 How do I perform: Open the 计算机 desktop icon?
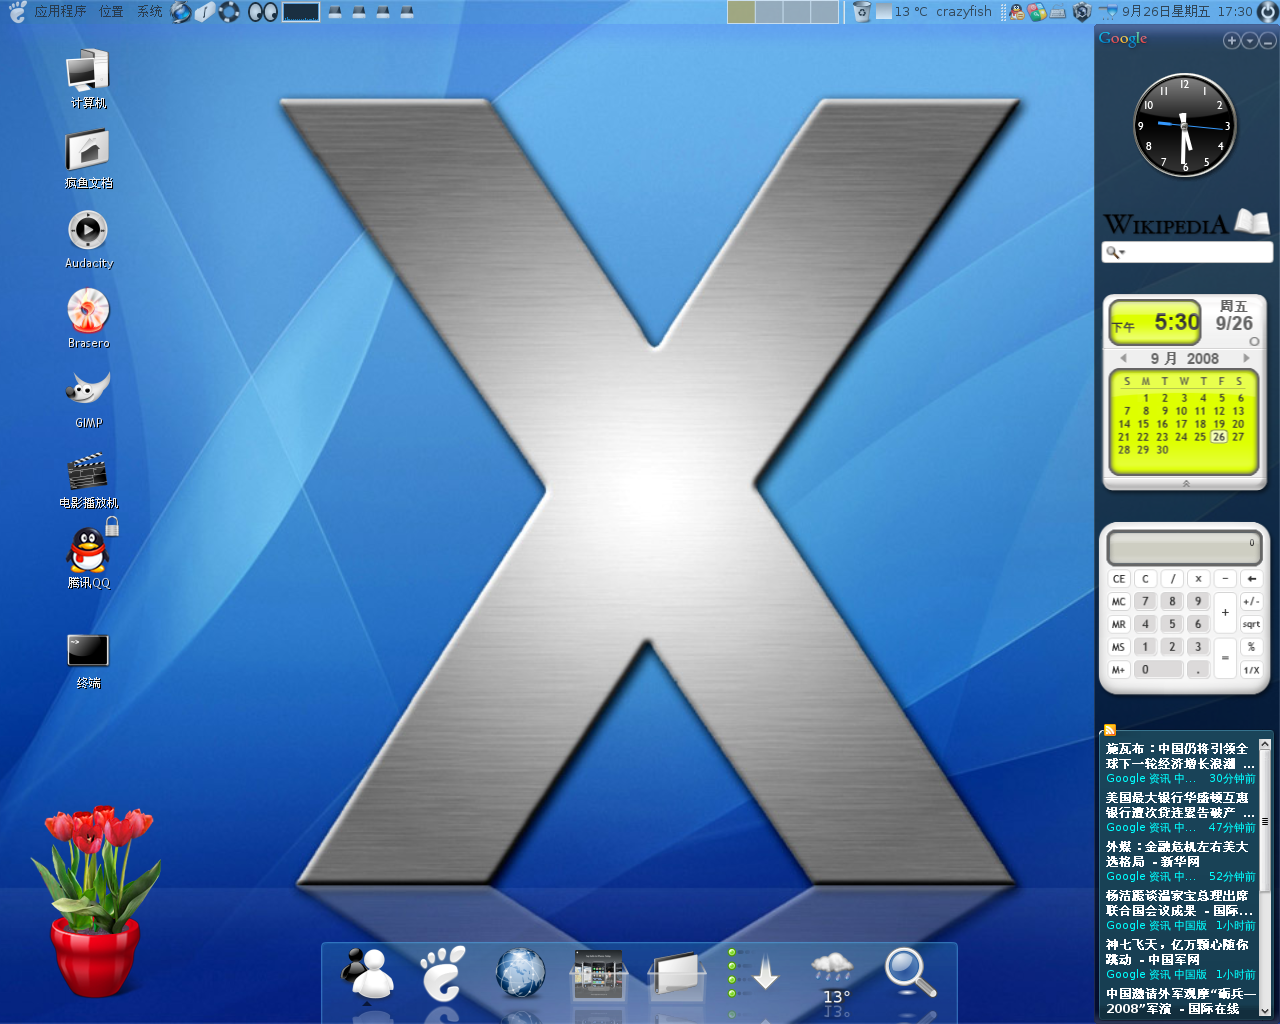[88, 77]
